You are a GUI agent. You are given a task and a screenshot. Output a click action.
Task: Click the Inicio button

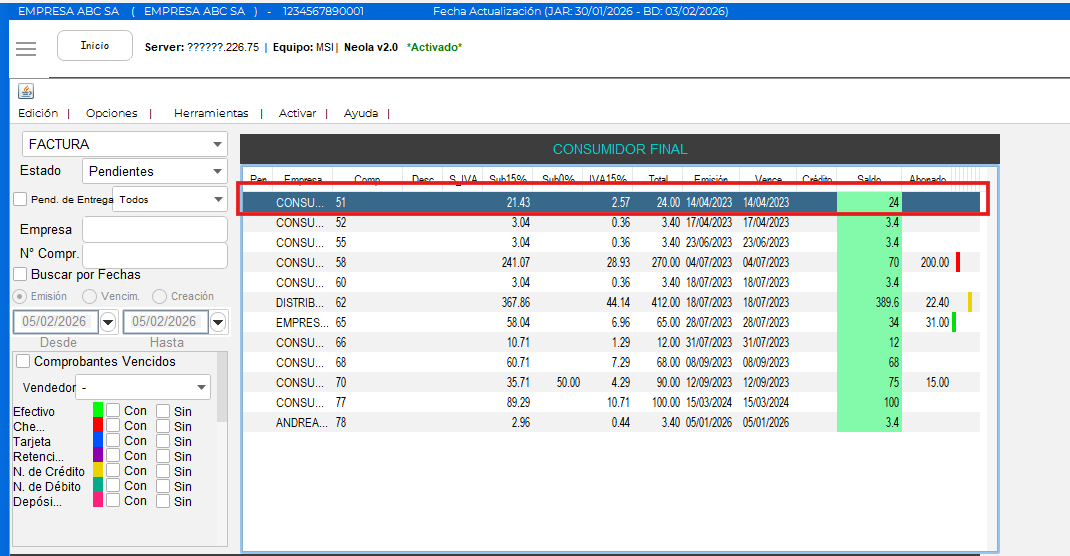click(x=95, y=46)
